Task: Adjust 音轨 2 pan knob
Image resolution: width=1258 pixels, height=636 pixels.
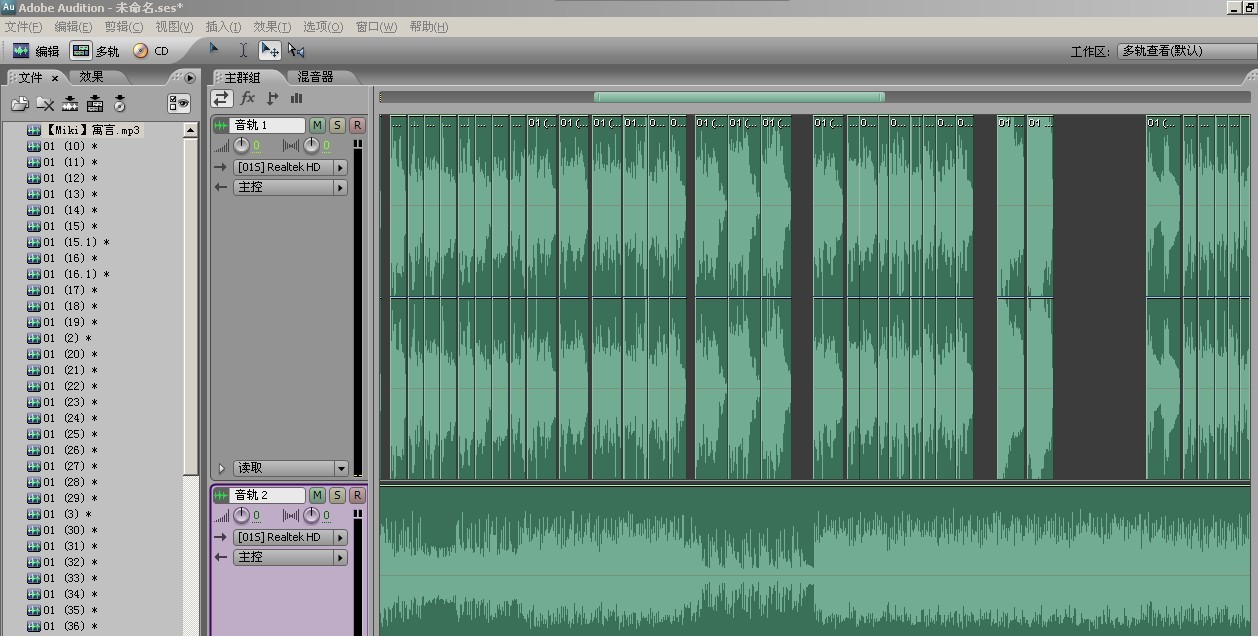Action: [311, 516]
